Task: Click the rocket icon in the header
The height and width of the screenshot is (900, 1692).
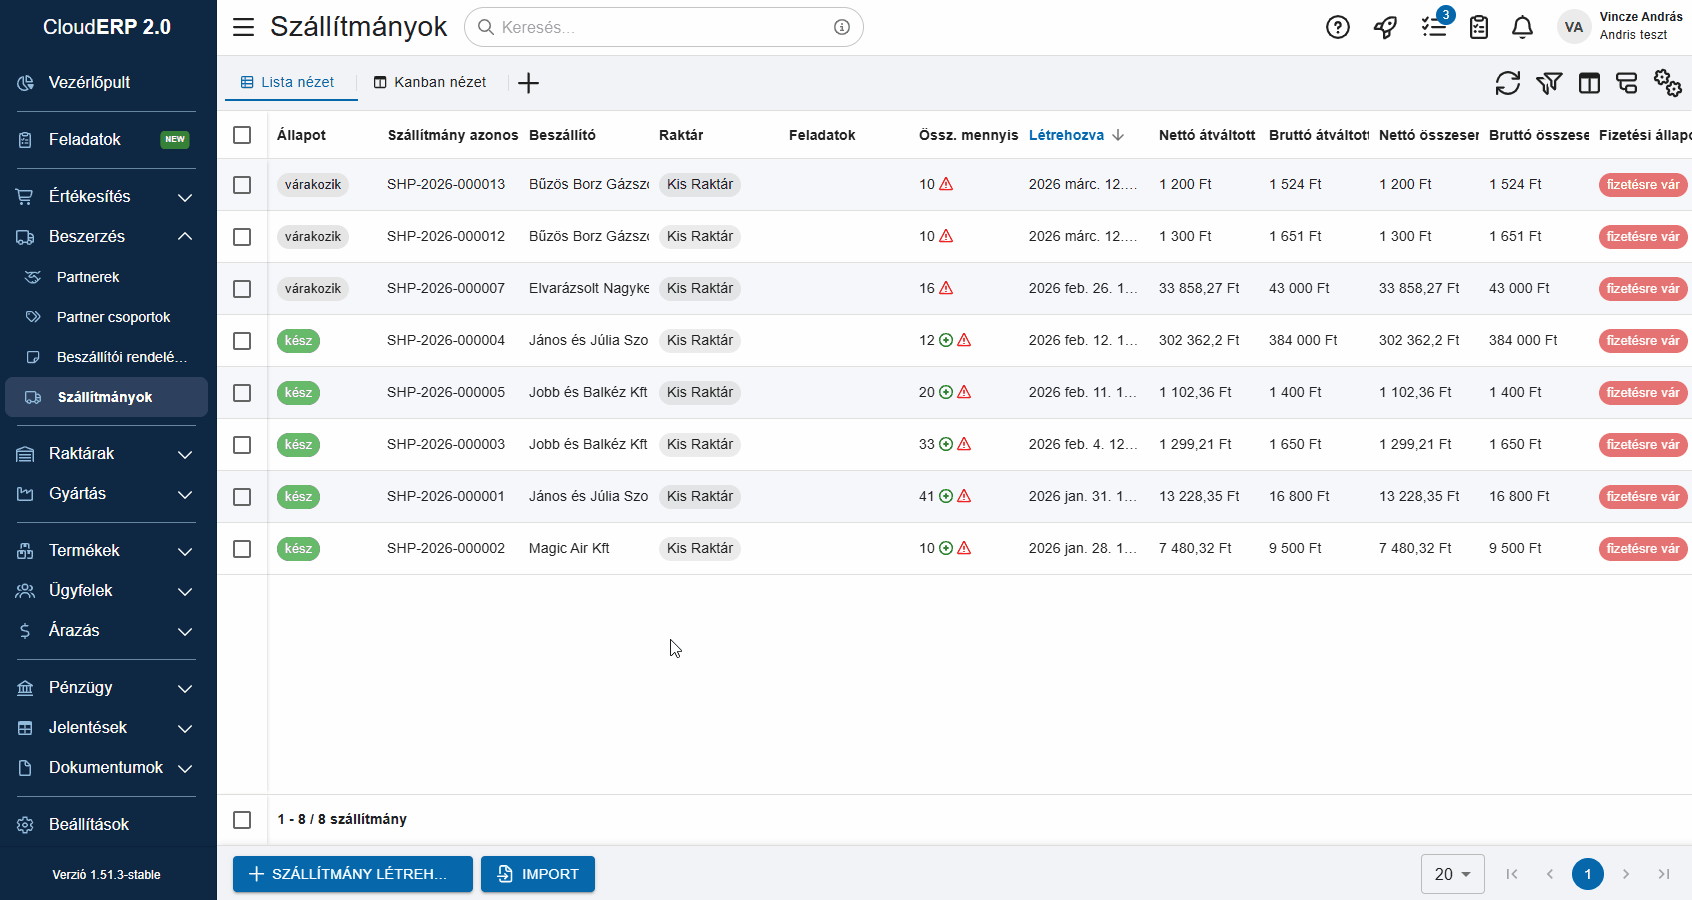Action: point(1385,27)
